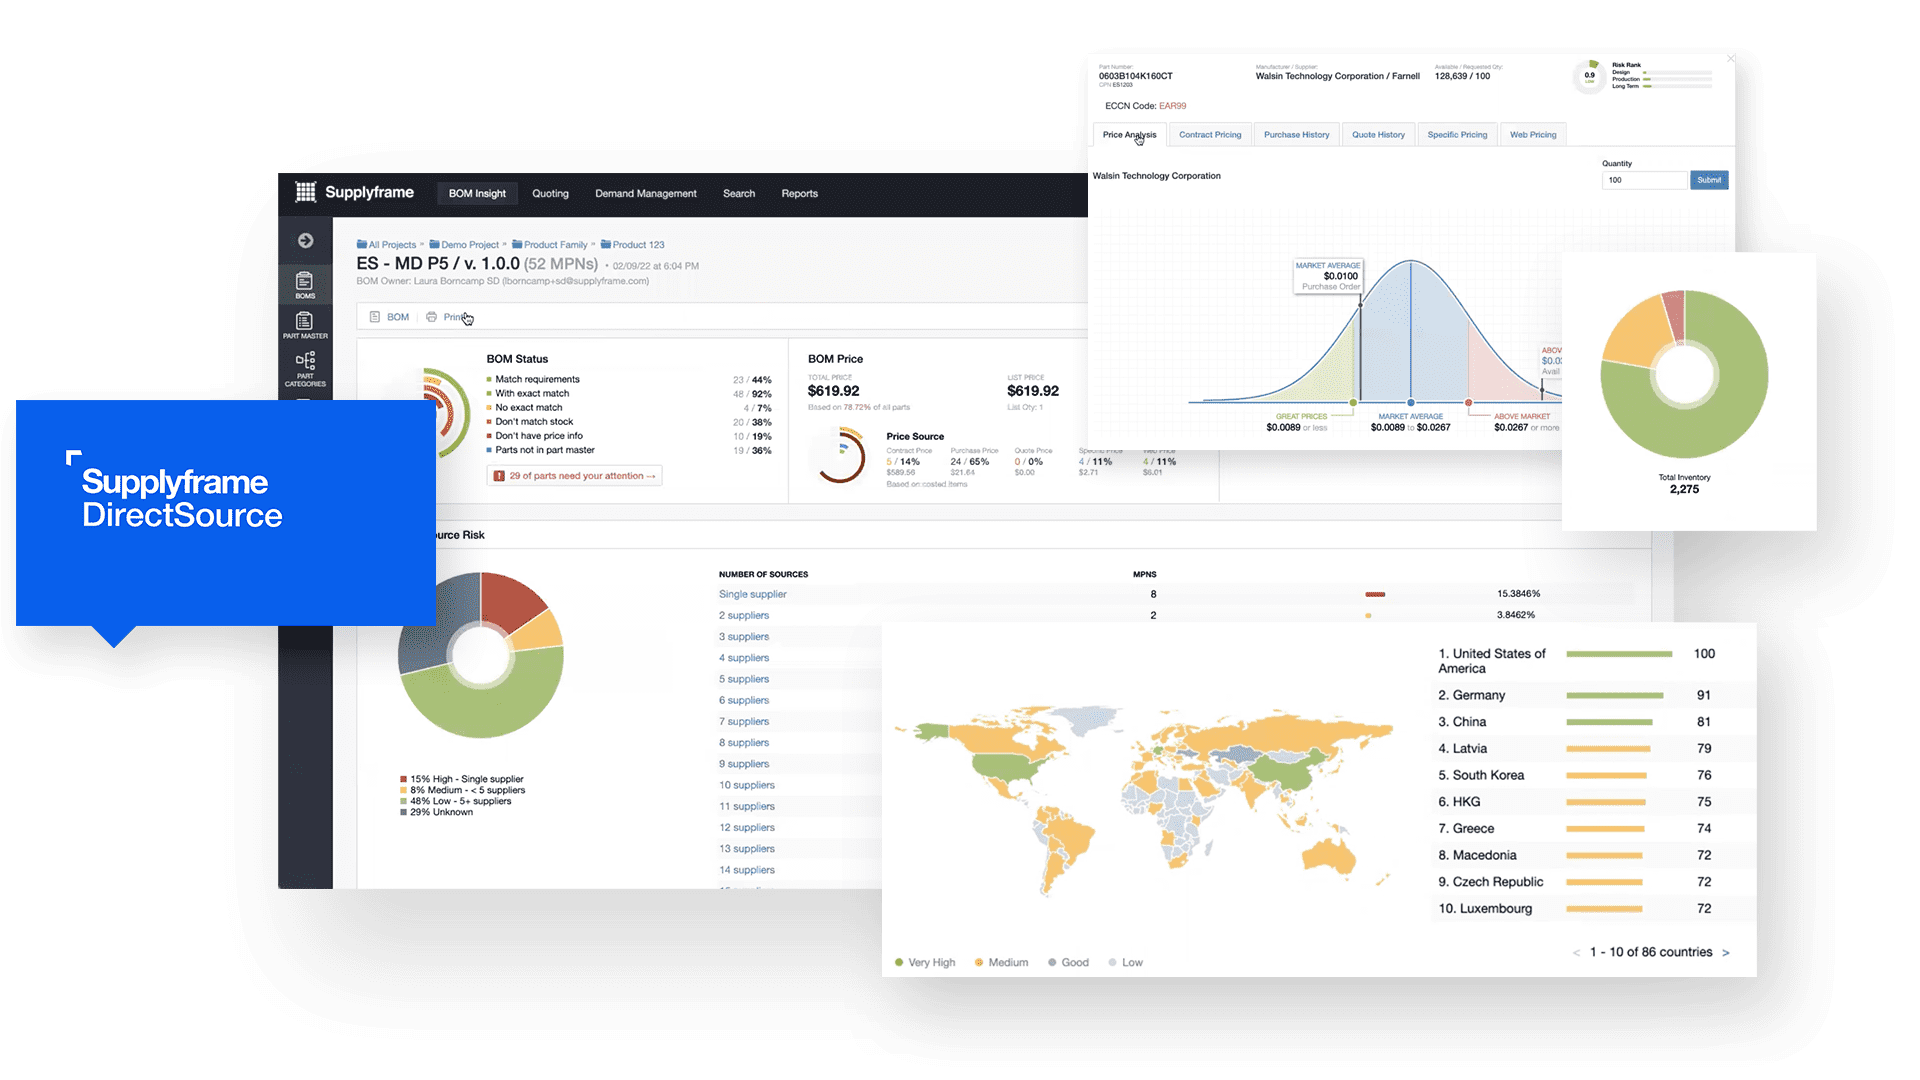Click the Submit button

tap(1709, 180)
